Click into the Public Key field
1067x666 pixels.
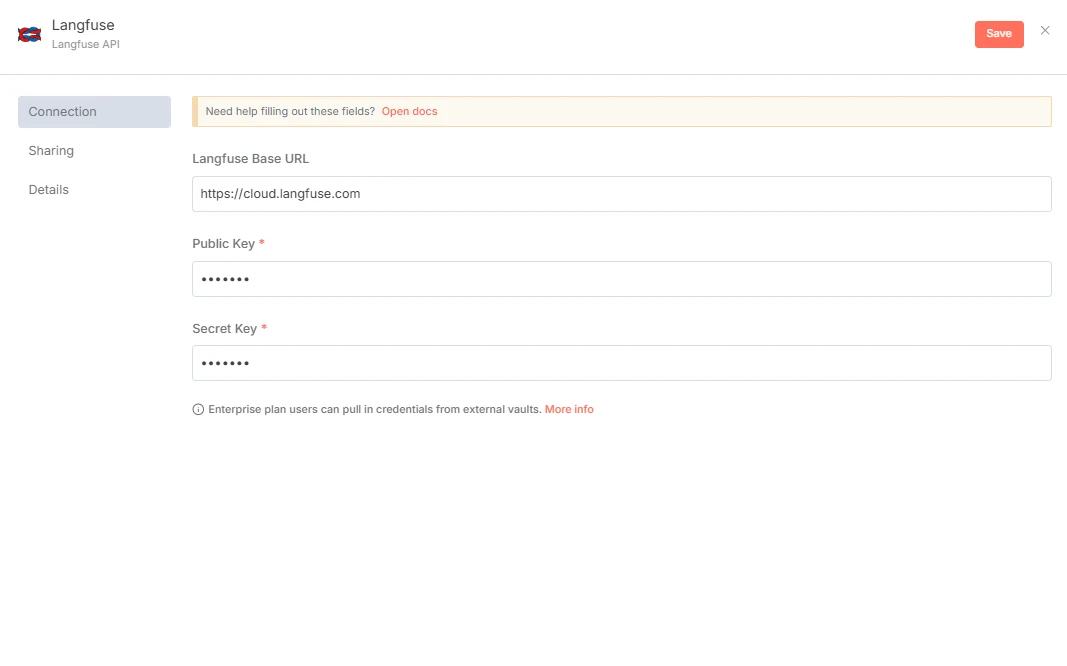(x=621, y=279)
